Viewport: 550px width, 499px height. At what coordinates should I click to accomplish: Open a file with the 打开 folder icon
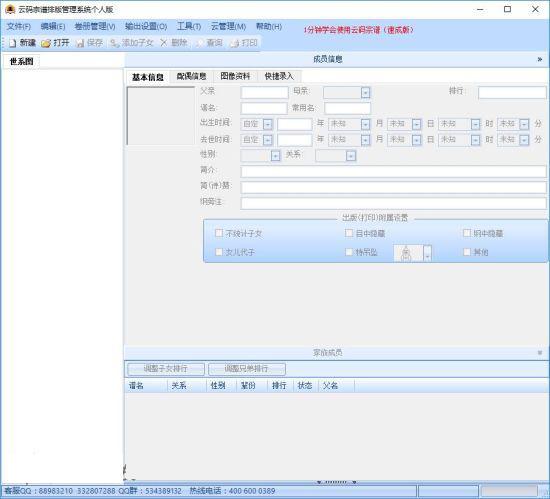pos(46,43)
